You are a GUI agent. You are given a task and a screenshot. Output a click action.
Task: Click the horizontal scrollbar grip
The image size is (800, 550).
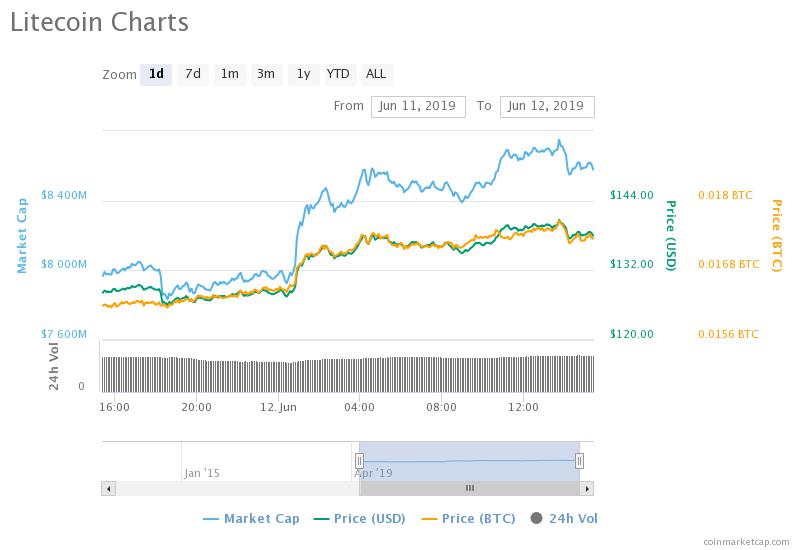tap(469, 488)
